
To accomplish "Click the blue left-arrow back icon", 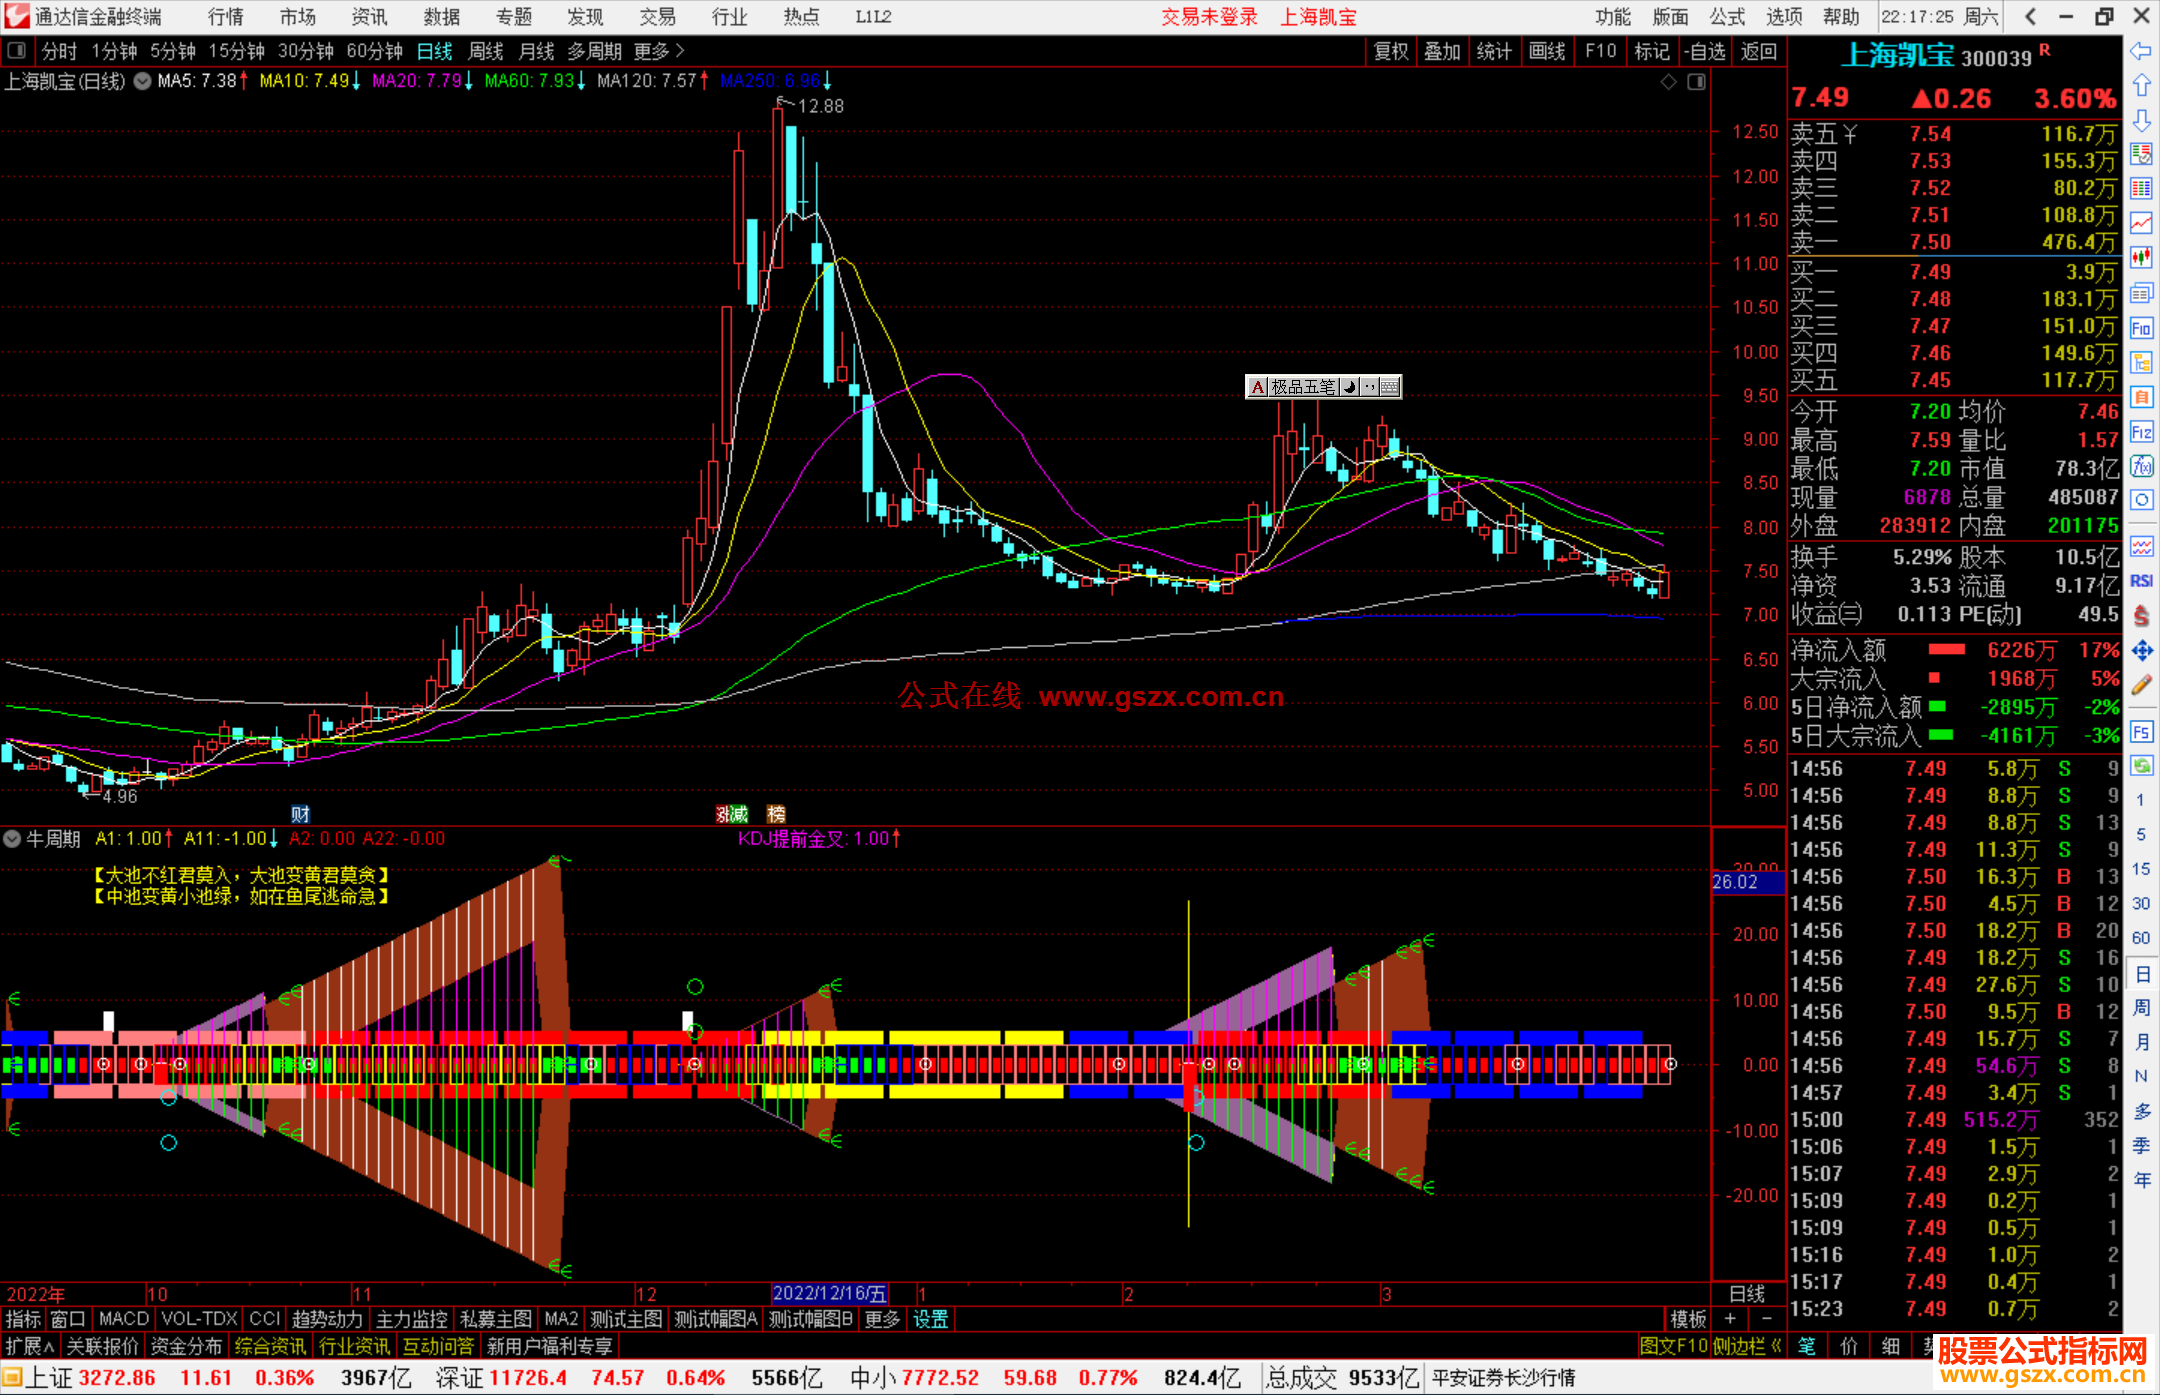I will coord(2141,51).
